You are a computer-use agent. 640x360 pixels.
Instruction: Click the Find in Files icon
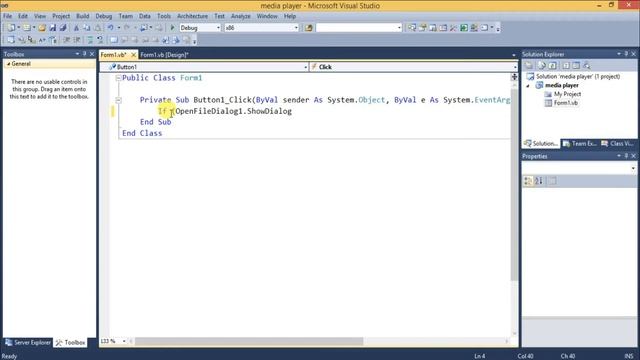309,28
